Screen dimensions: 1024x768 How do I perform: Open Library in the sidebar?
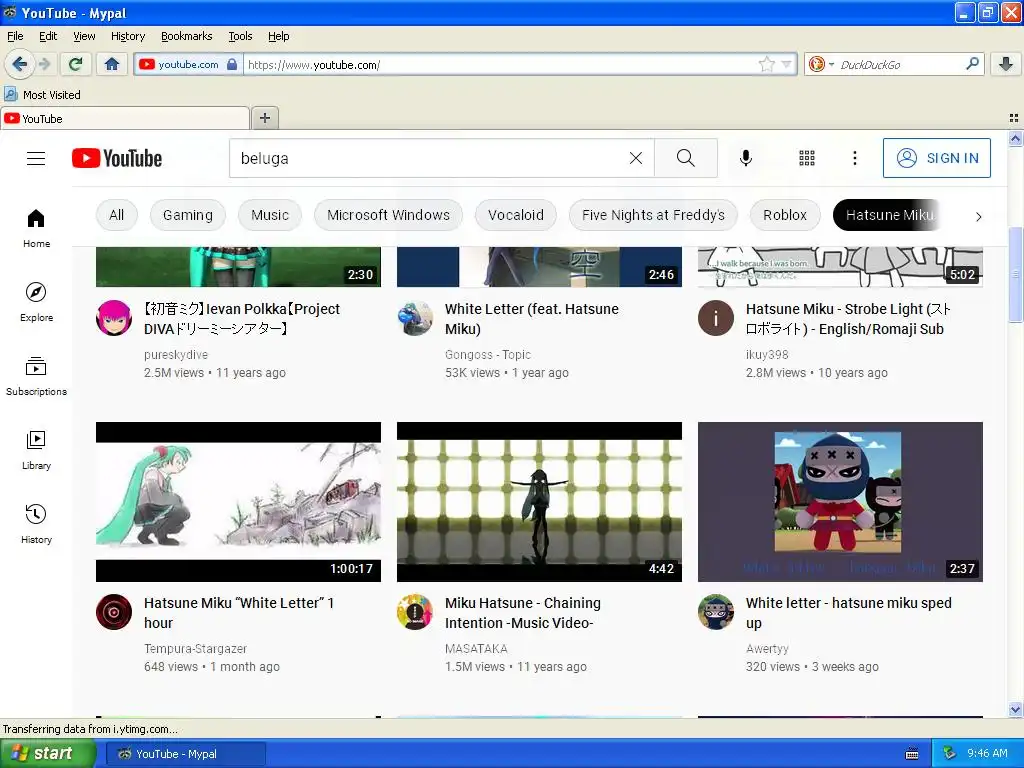(36, 451)
